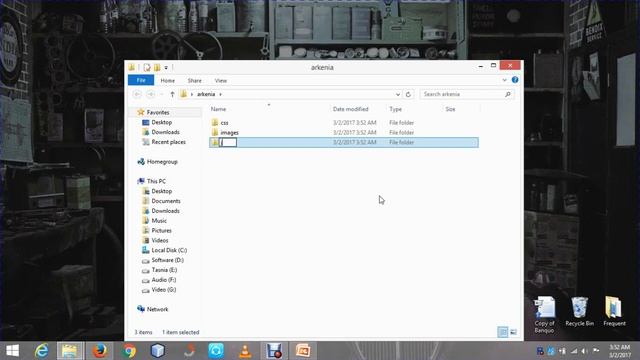Open Desktop under This PC
The height and width of the screenshot is (360, 640).
click(x=161, y=191)
